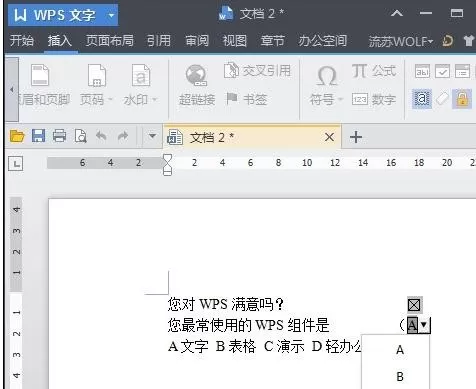Click the text 您最常使用的 WPS 组件是
The image size is (476, 389).
pos(248,325)
